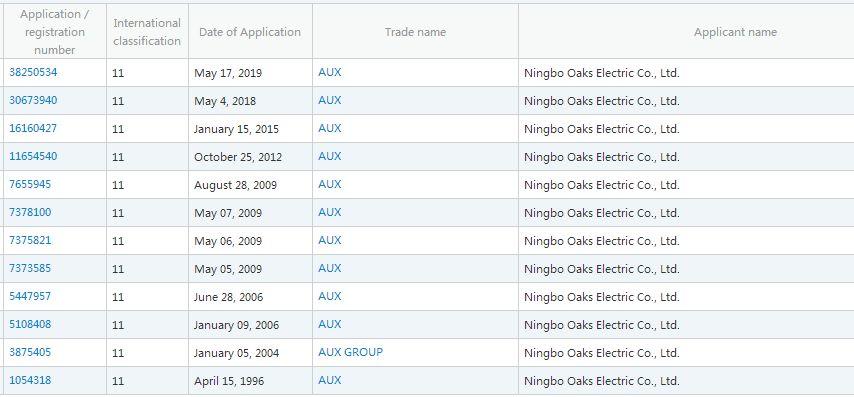Click AUX trade name in April 15, 1996 row
854x397 pixels.
point(330,380)
